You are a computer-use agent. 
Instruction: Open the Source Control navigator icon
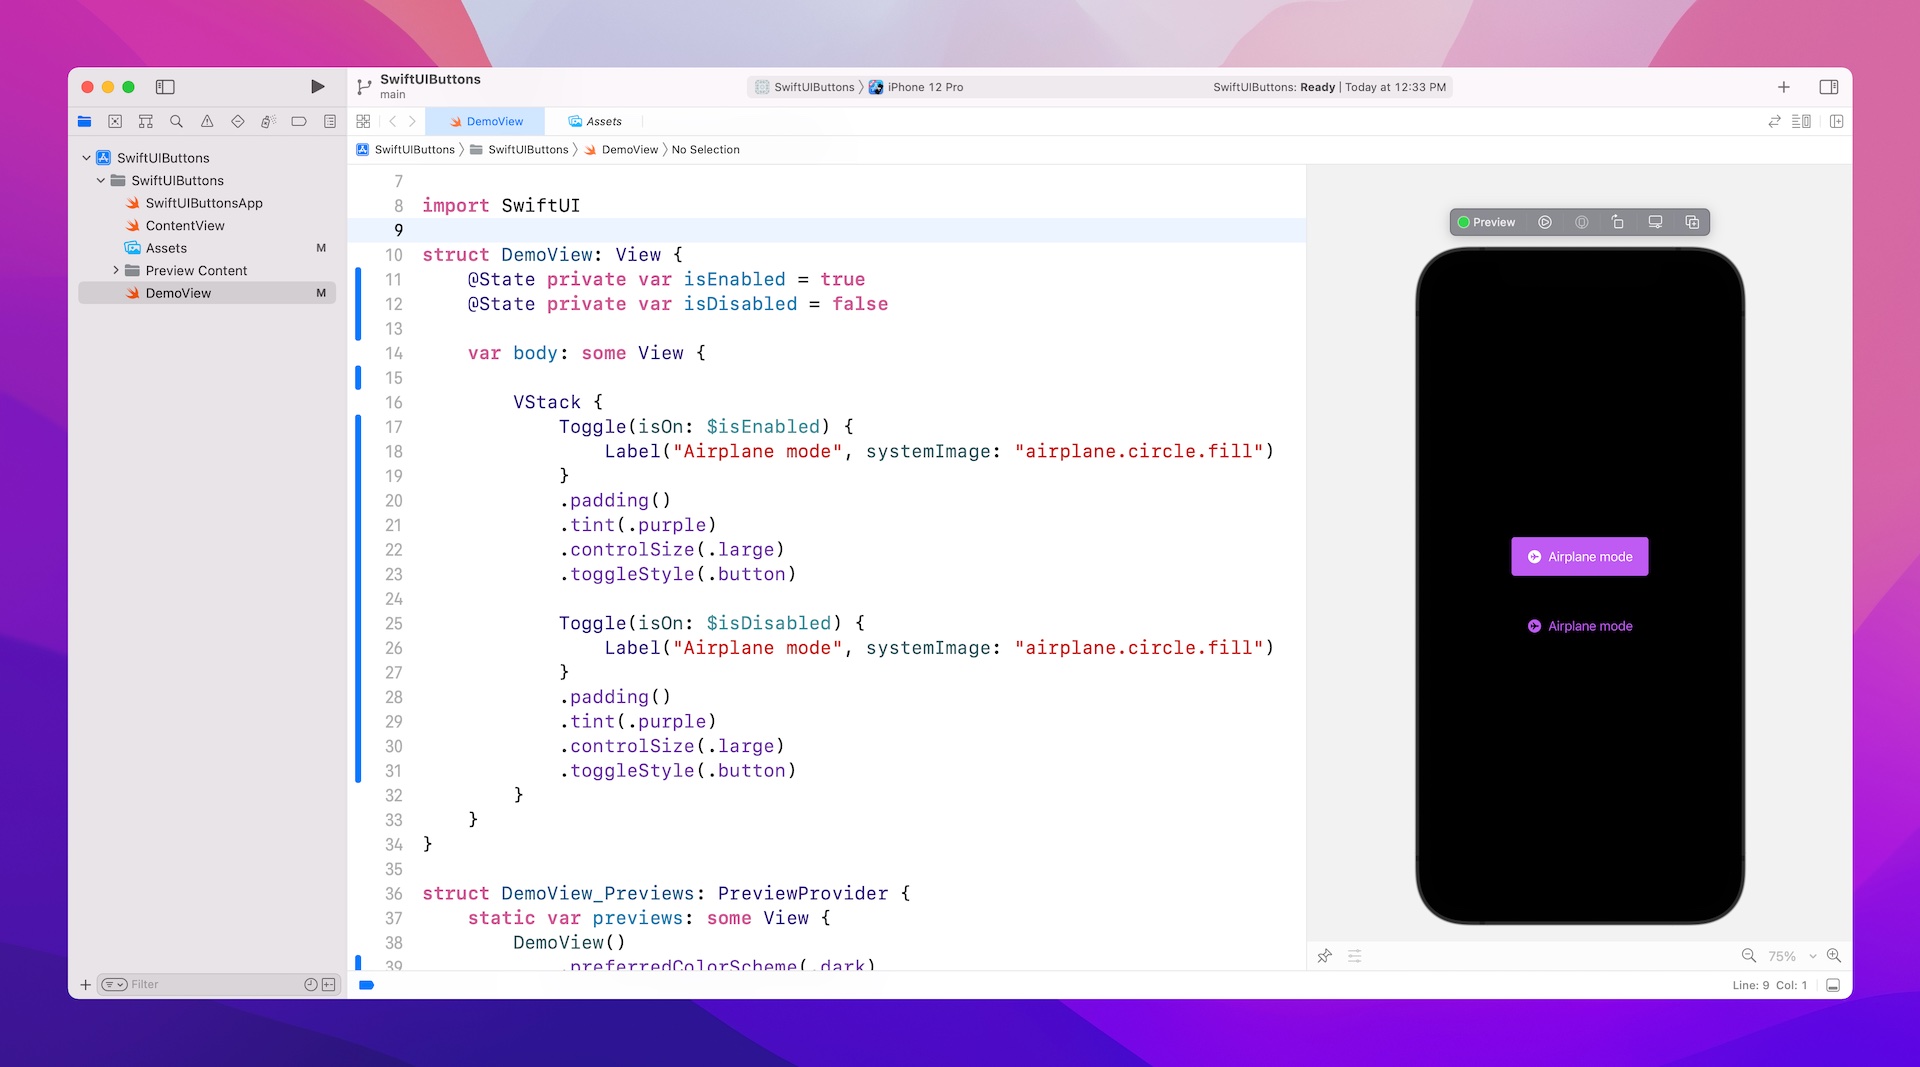pyautogui.click(x=115, y=121)
